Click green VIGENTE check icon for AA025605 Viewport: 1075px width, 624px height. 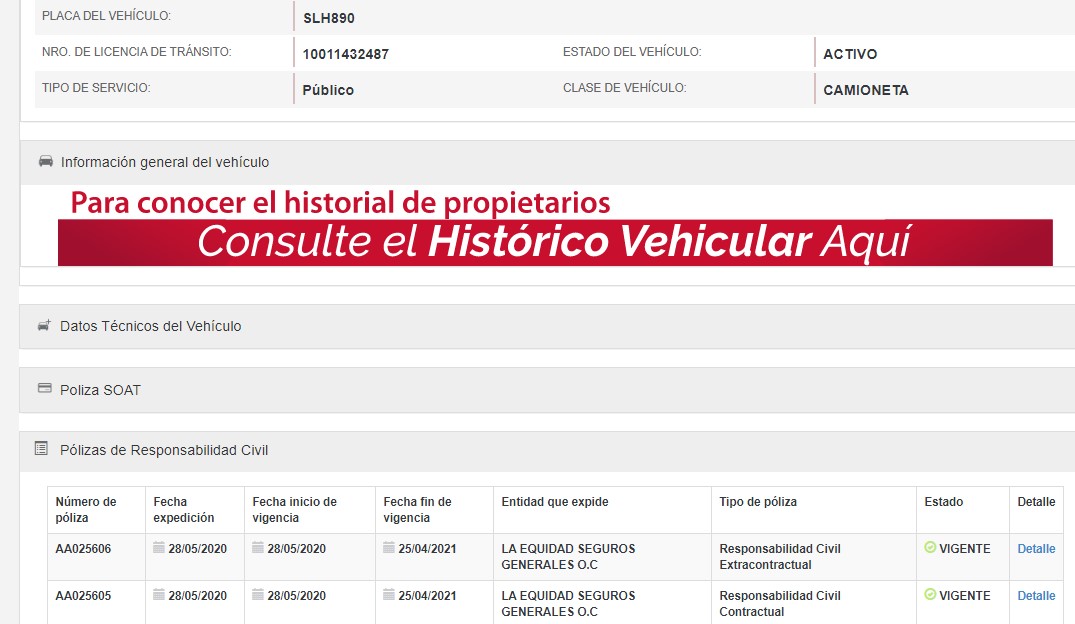[x=930, y=595]
